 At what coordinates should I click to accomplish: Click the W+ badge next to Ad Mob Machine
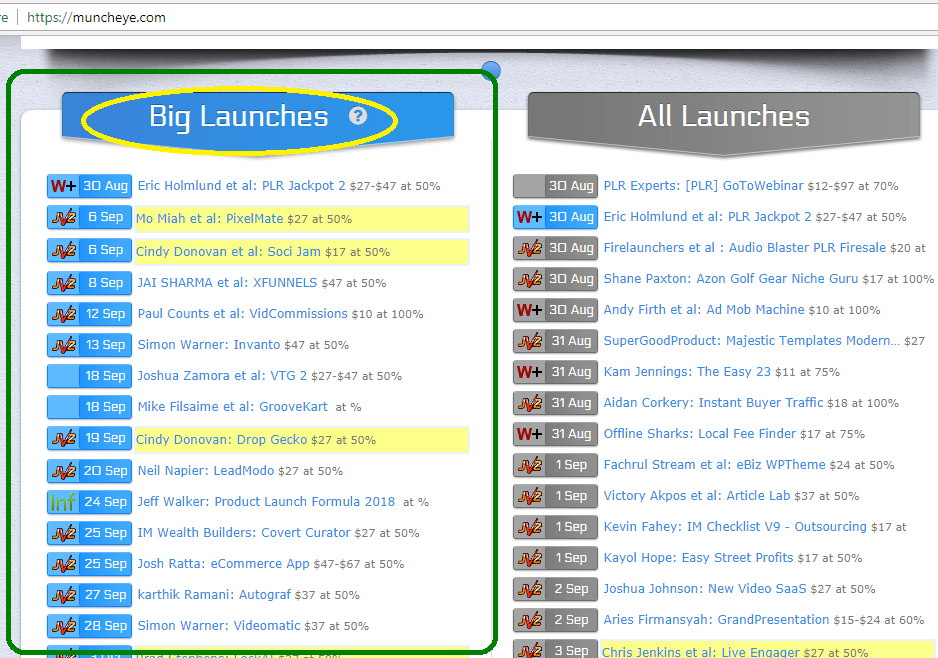(x=529, y=310)
